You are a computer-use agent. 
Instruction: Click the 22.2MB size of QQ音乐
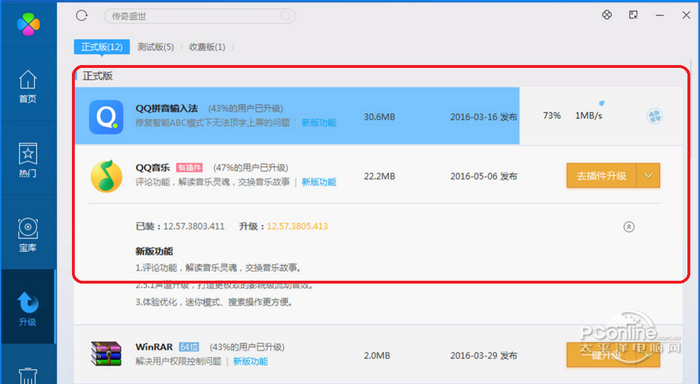379,176
